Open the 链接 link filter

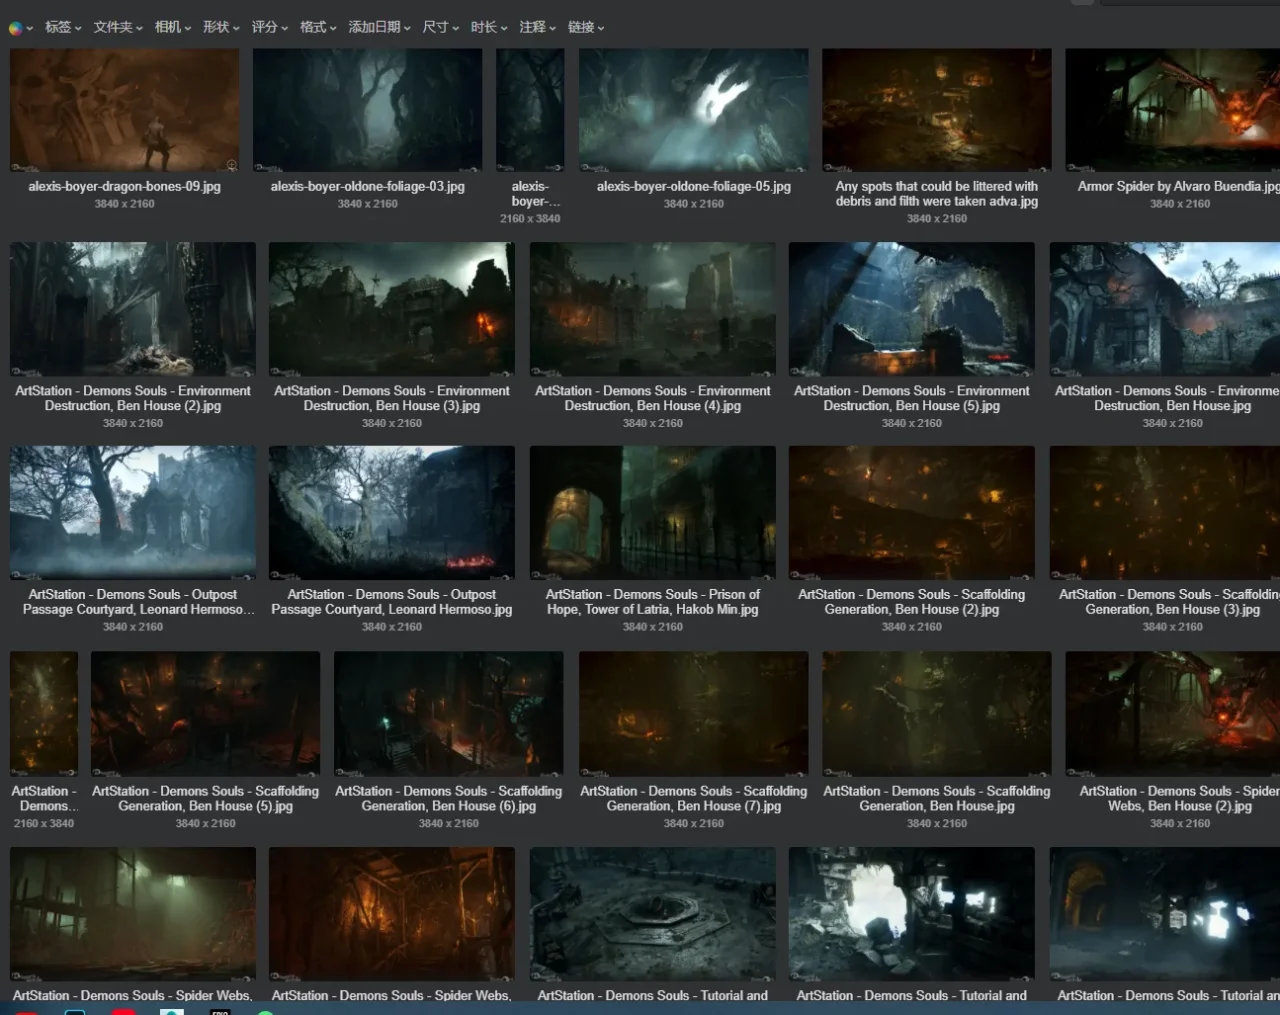point(586,27)
